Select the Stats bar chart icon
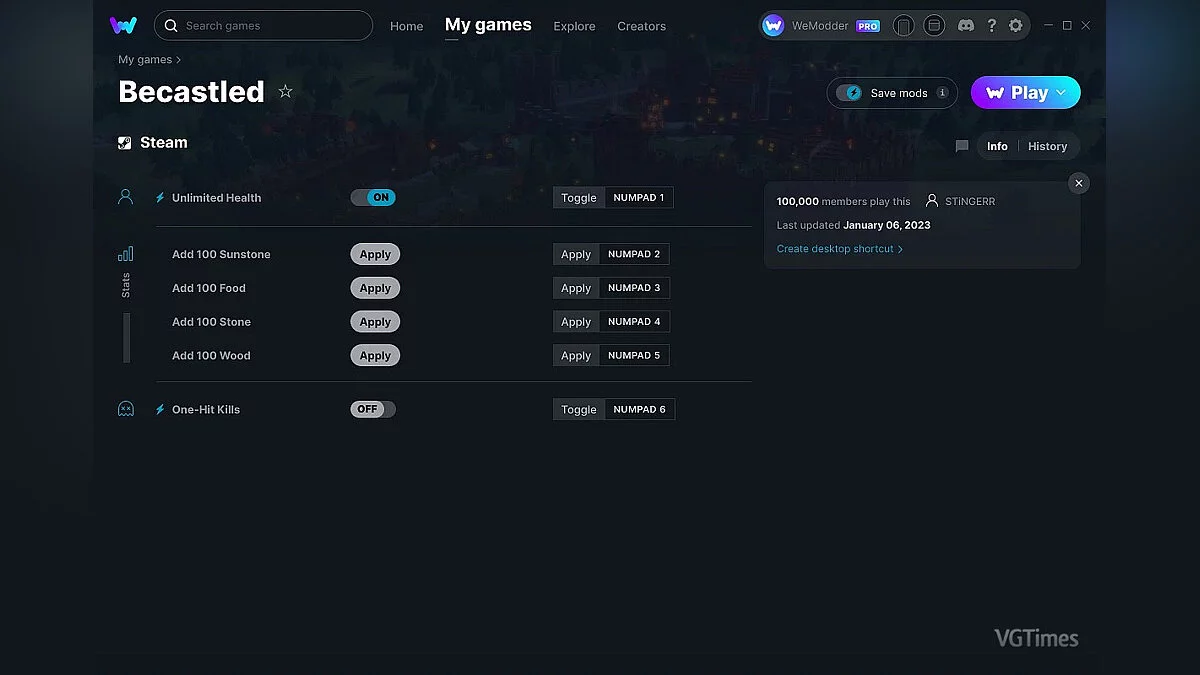 click(125, 254)
